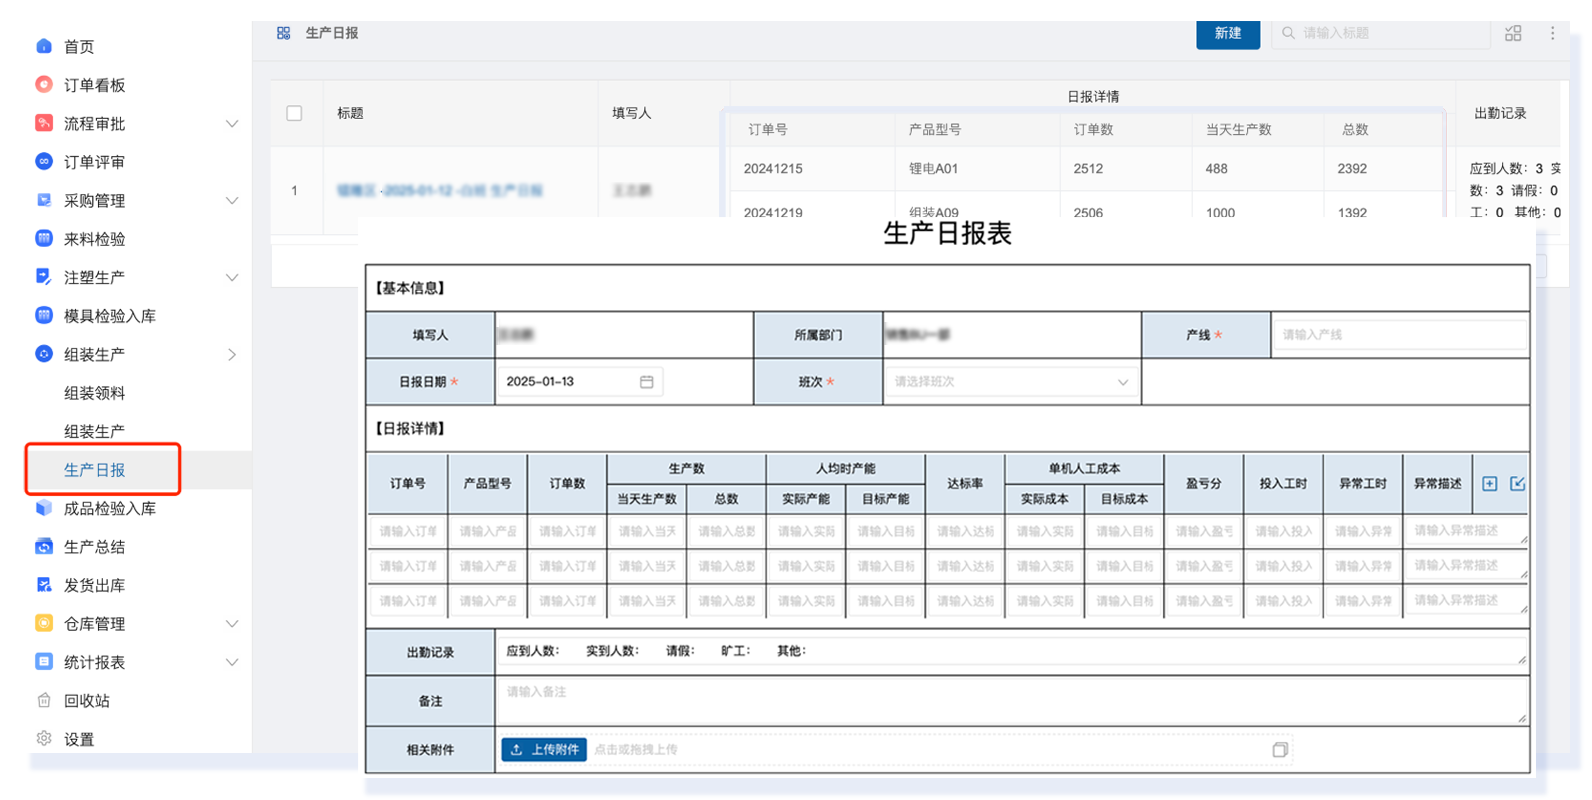Click the 备注 remarks text area
This screenshot has width=1592, height=800.
click(x=1011, y=701)
